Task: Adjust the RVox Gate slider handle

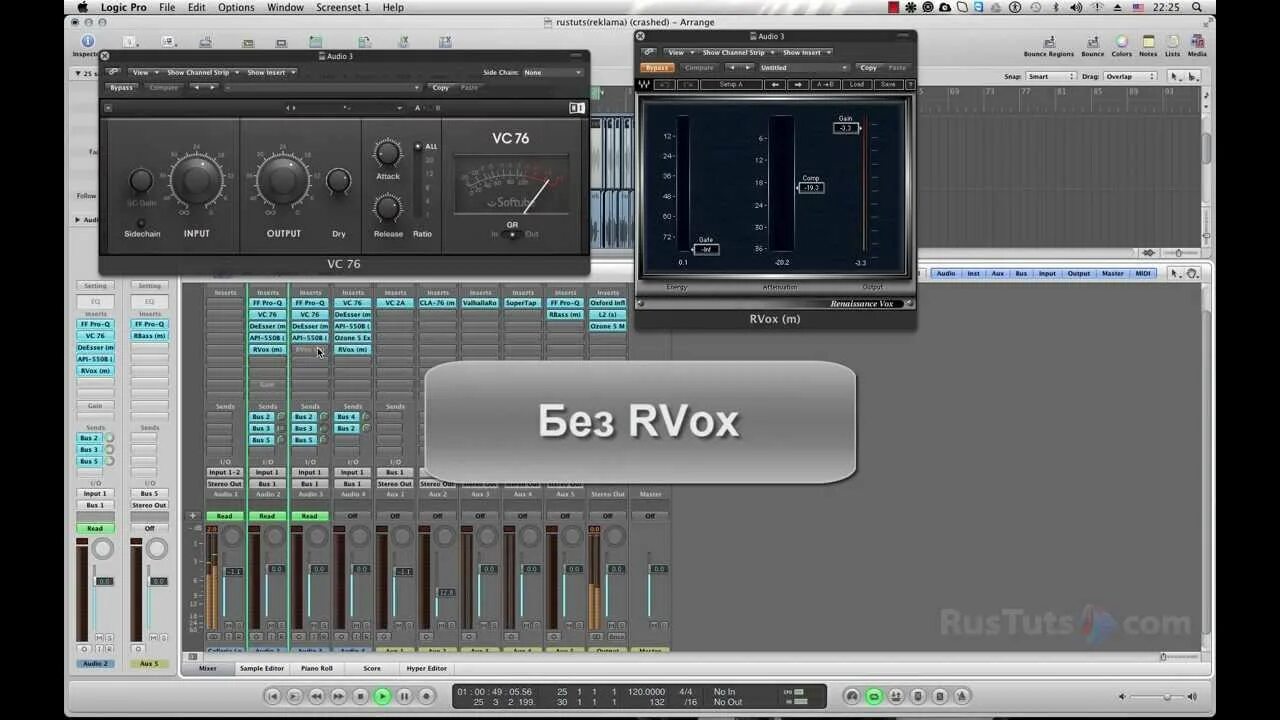Action: (705, 249)
